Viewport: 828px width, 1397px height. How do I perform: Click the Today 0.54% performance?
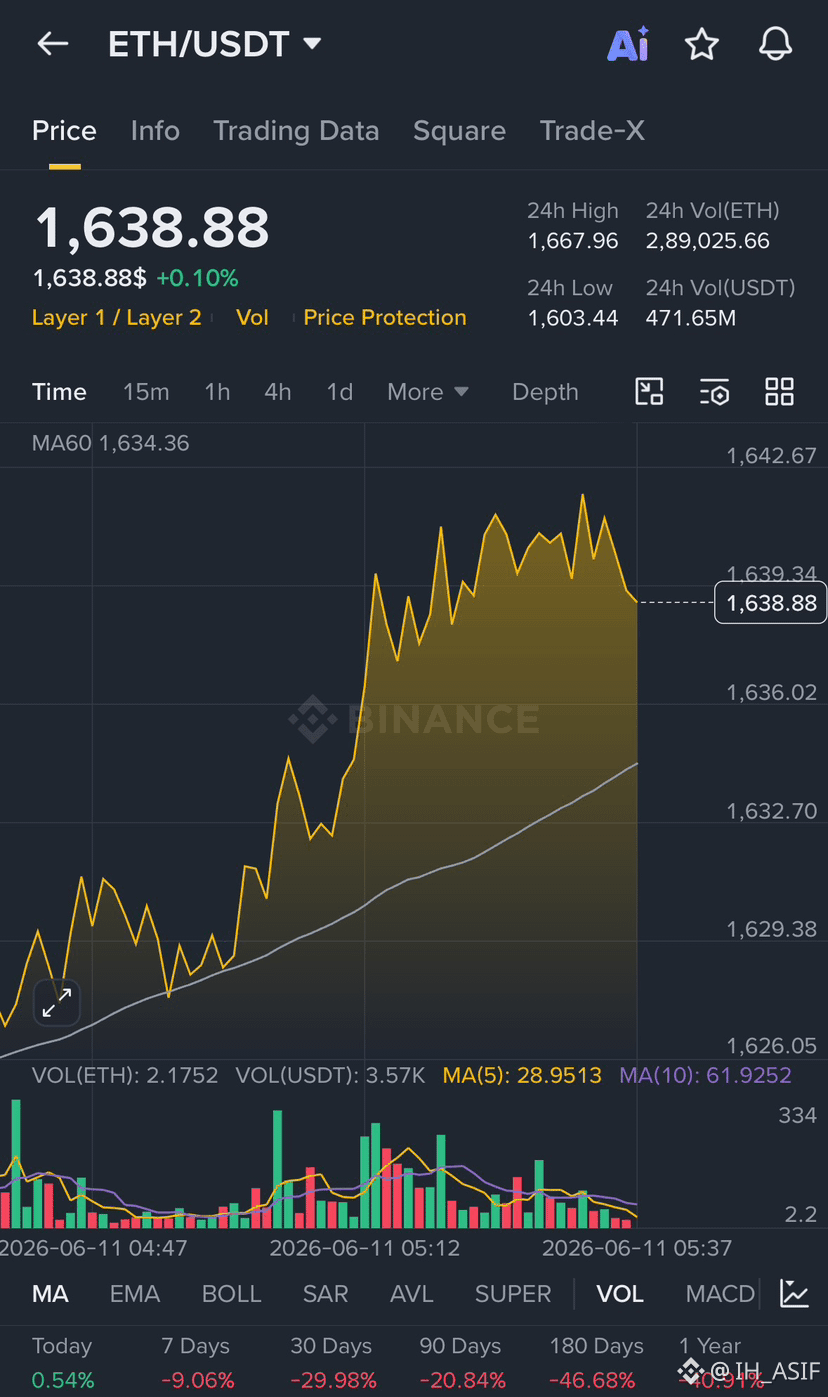pyautogui.click(x=63, y=1363)
